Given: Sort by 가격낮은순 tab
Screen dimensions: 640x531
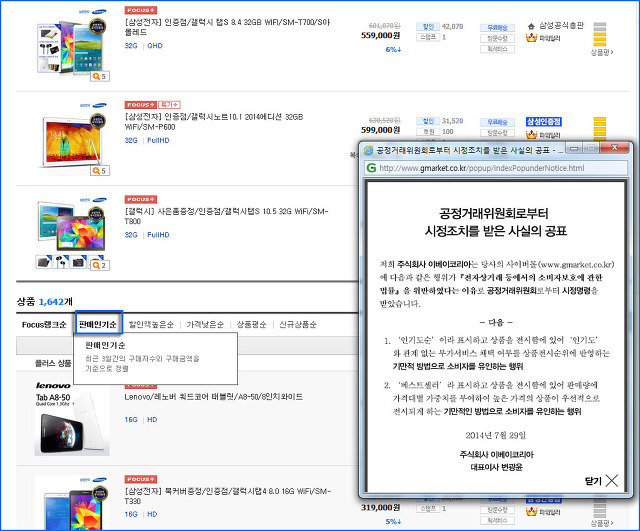Looking at the screenshot, I should [205, 324].
